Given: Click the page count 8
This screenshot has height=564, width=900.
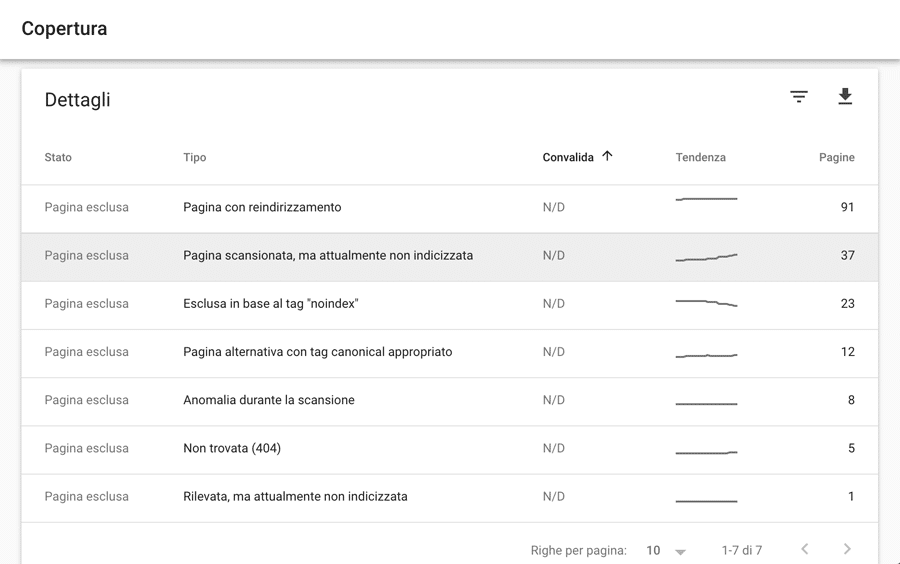Looking at the screenshot, I should click(x=851, y=400).
